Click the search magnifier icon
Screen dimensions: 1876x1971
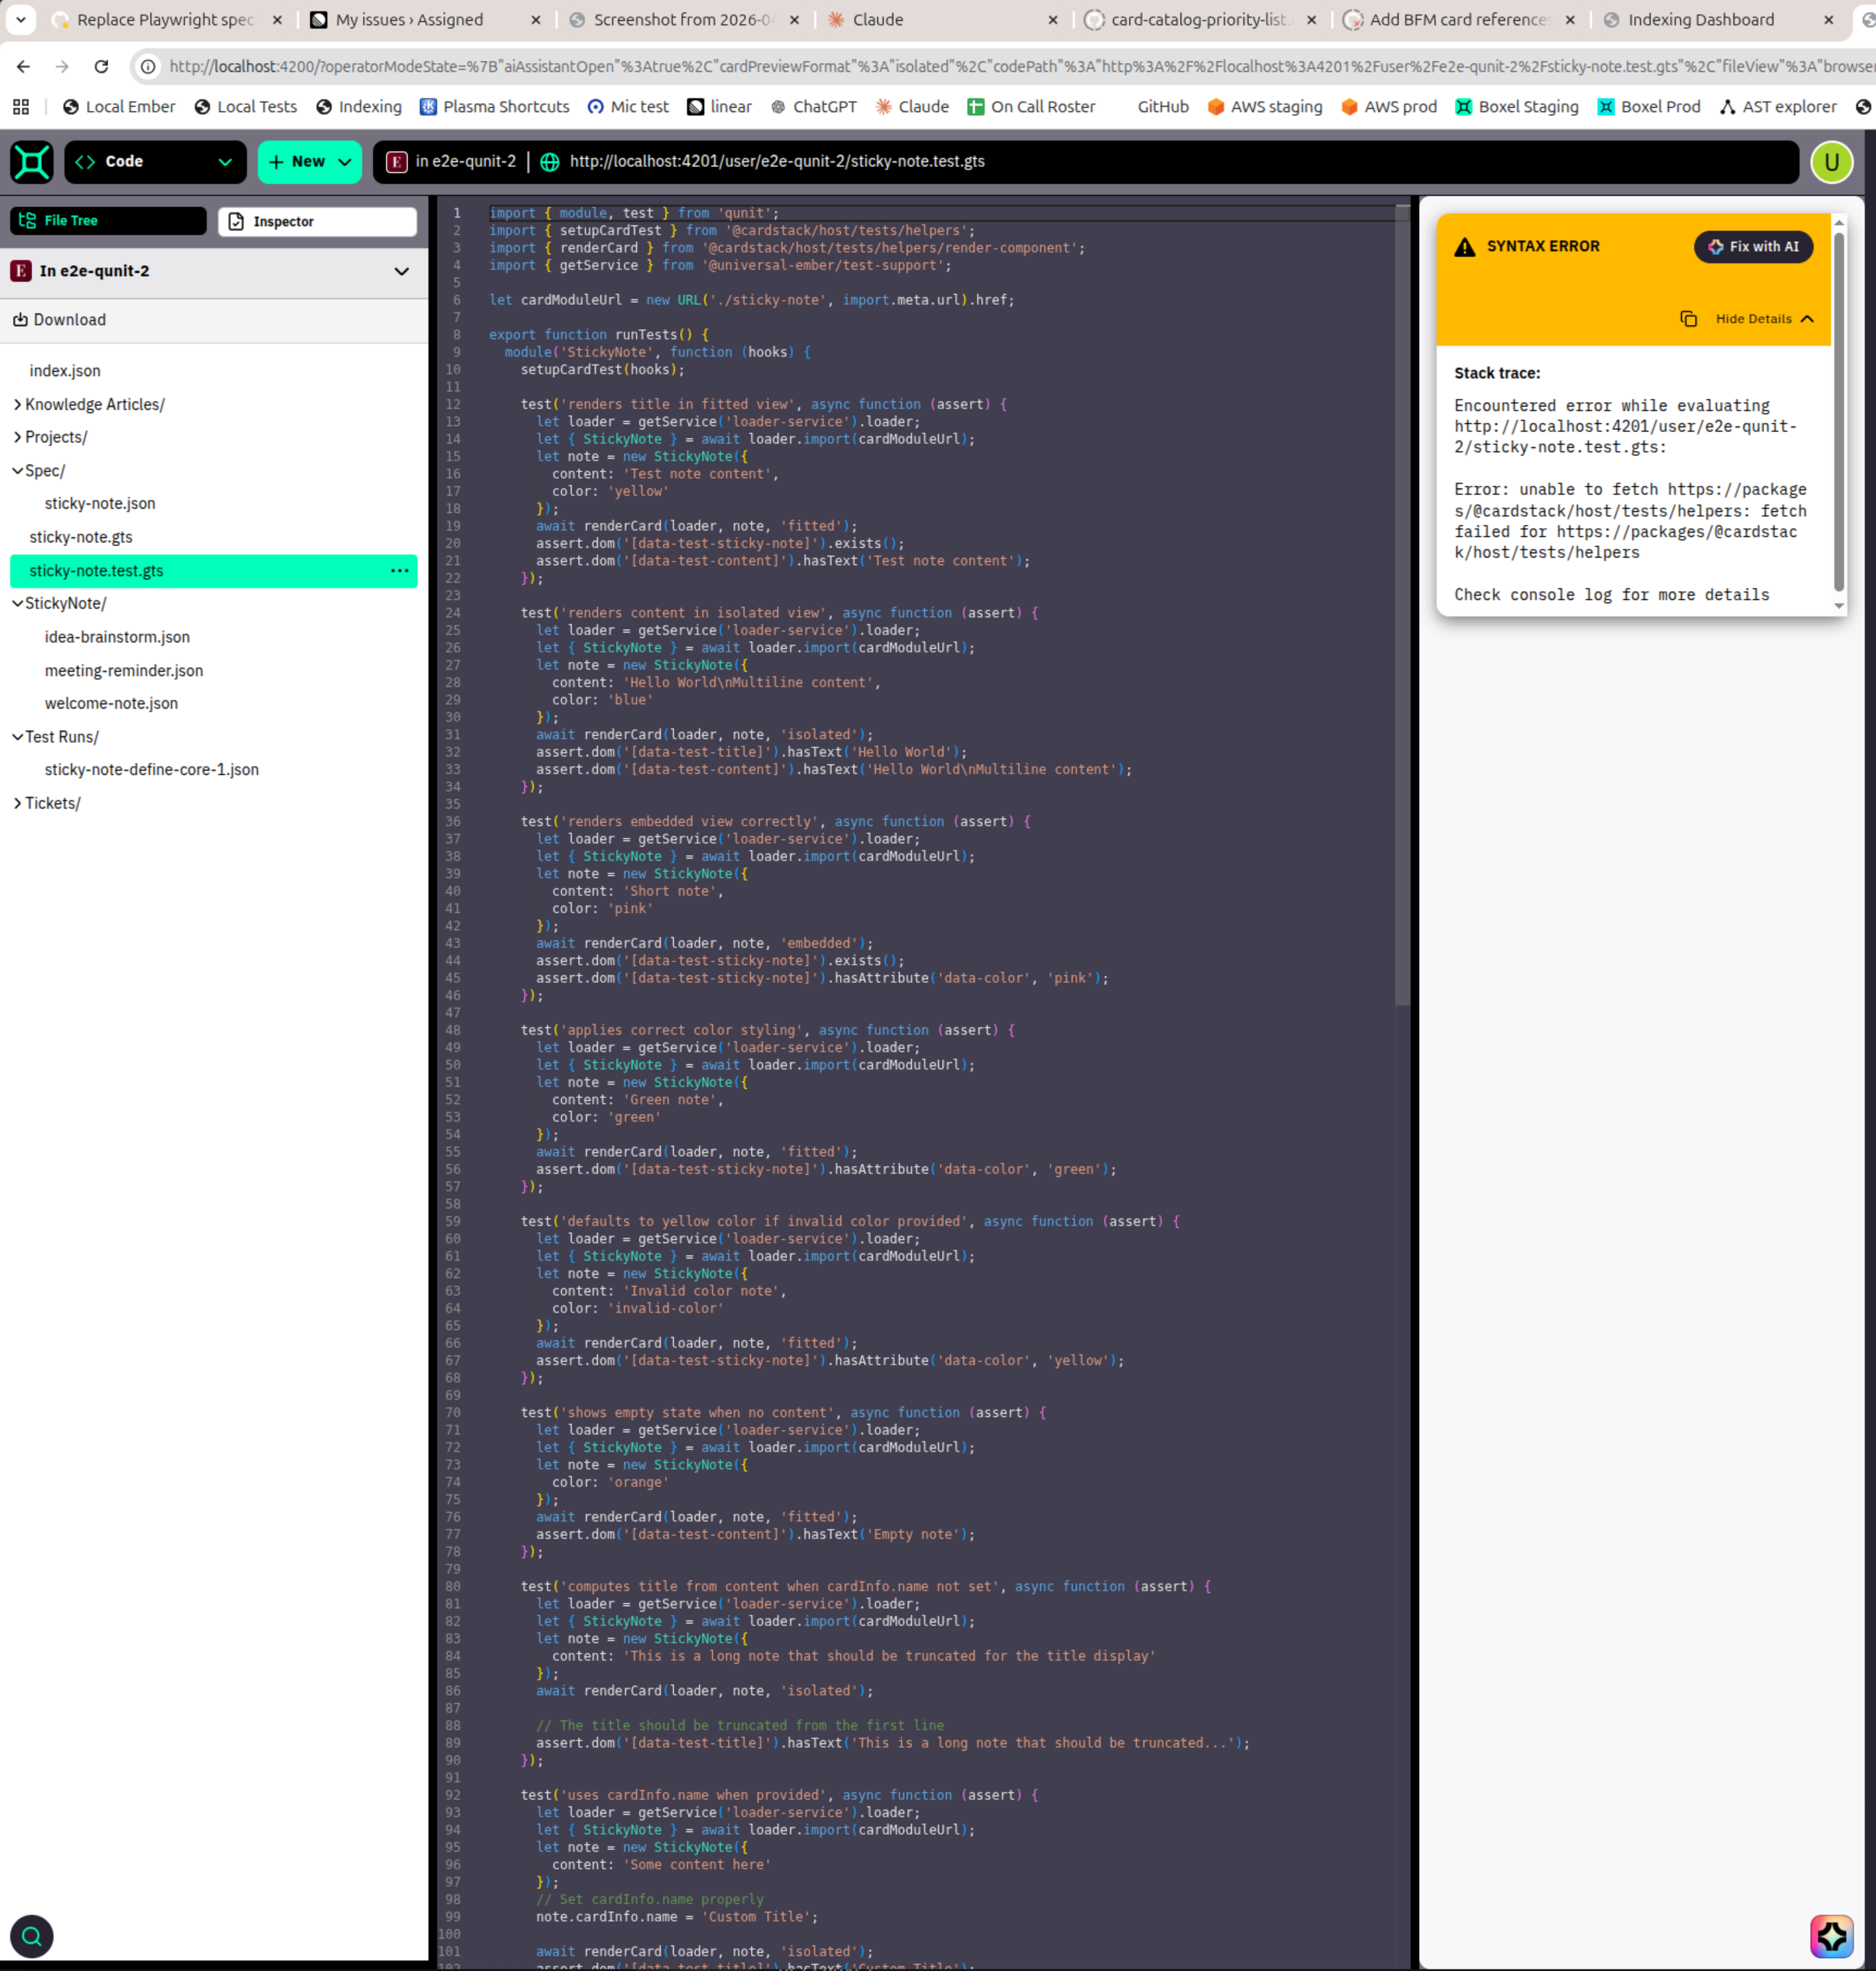coord(32,1936)
